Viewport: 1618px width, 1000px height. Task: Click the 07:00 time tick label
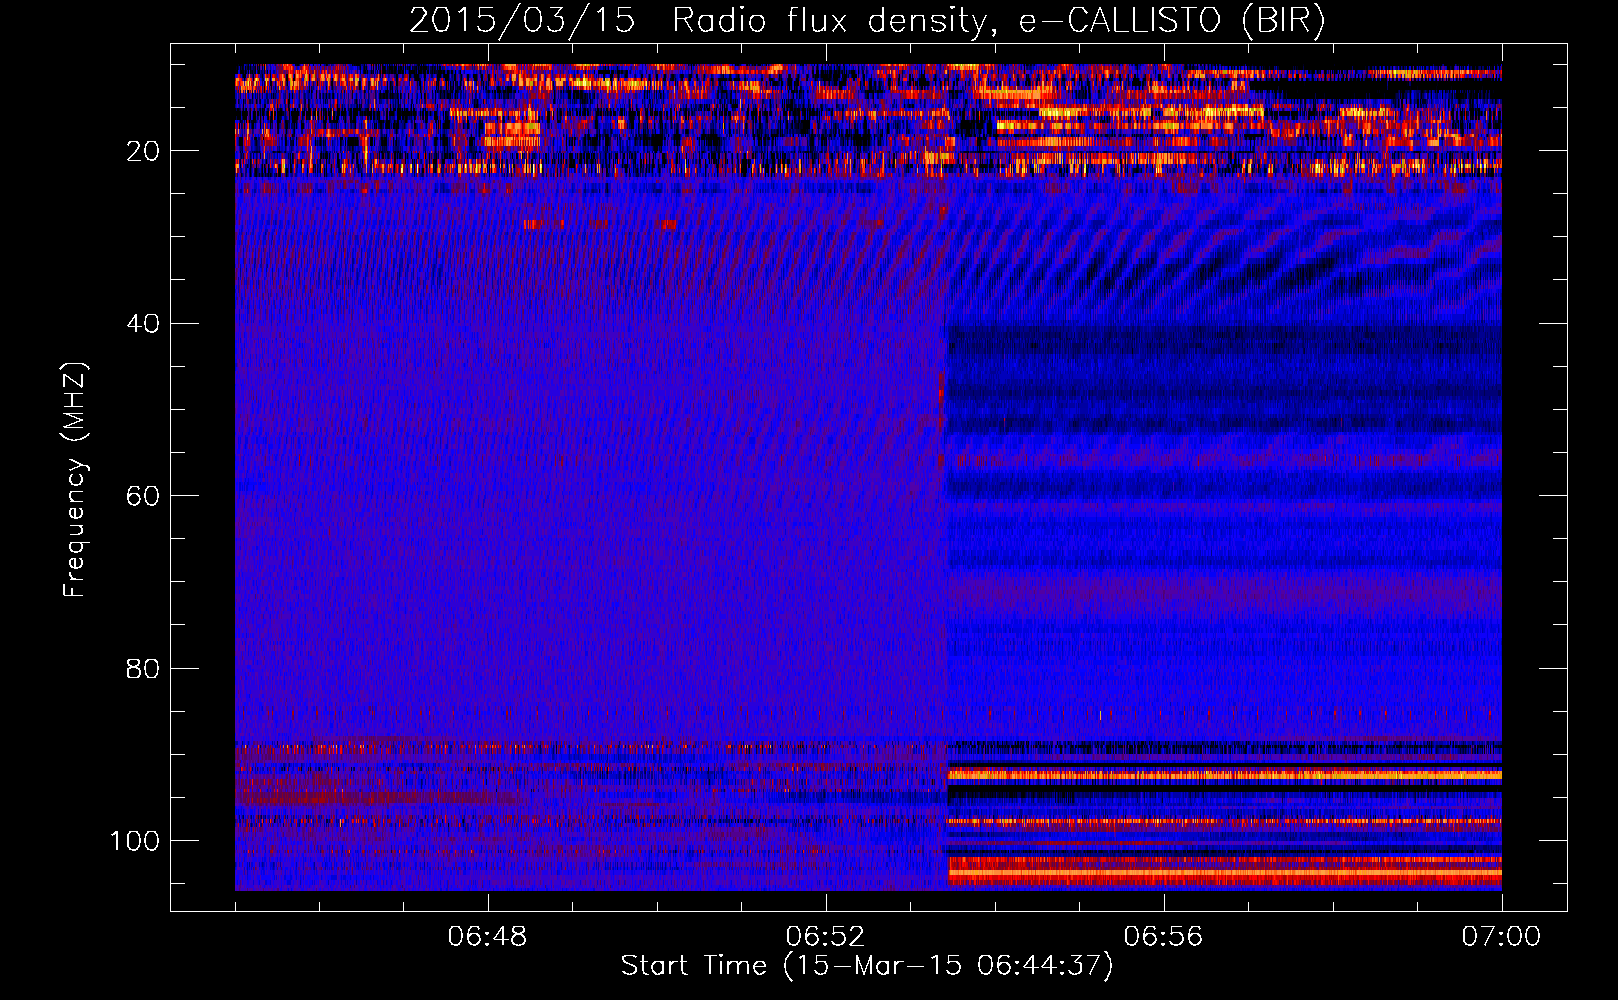click(x=1501, y=937)
